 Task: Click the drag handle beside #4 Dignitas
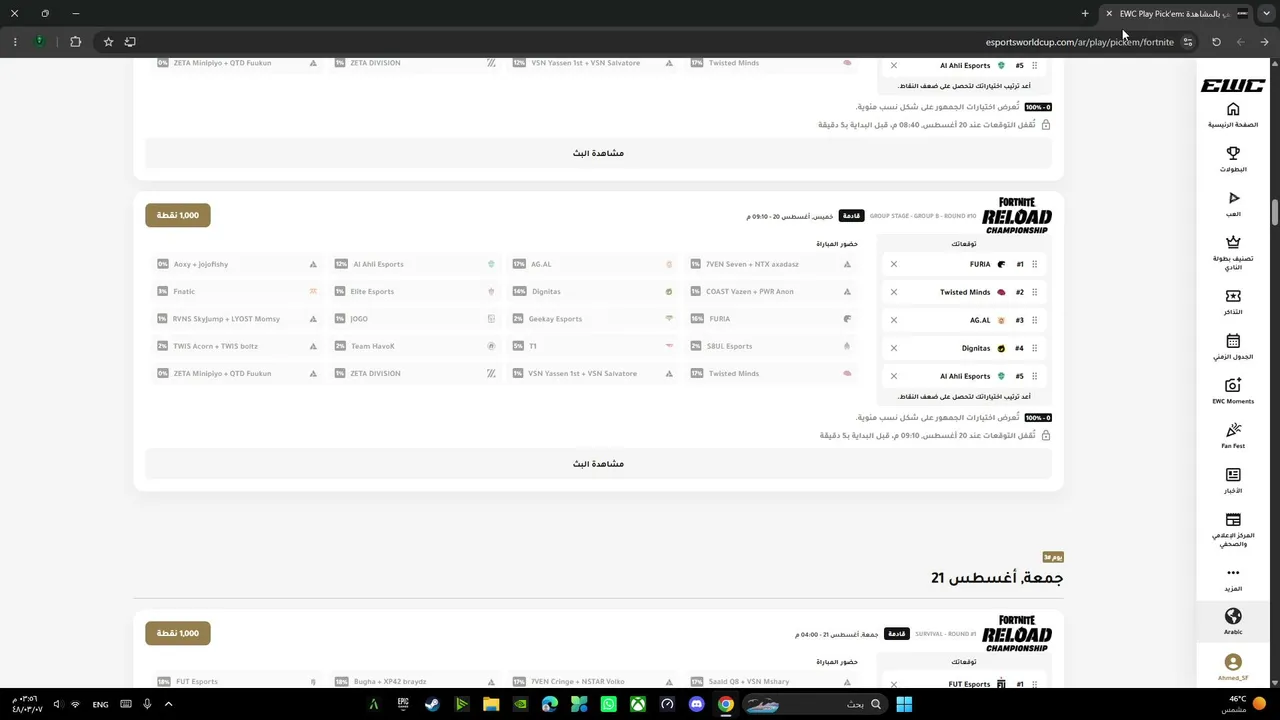click(x=1035, y=348)
